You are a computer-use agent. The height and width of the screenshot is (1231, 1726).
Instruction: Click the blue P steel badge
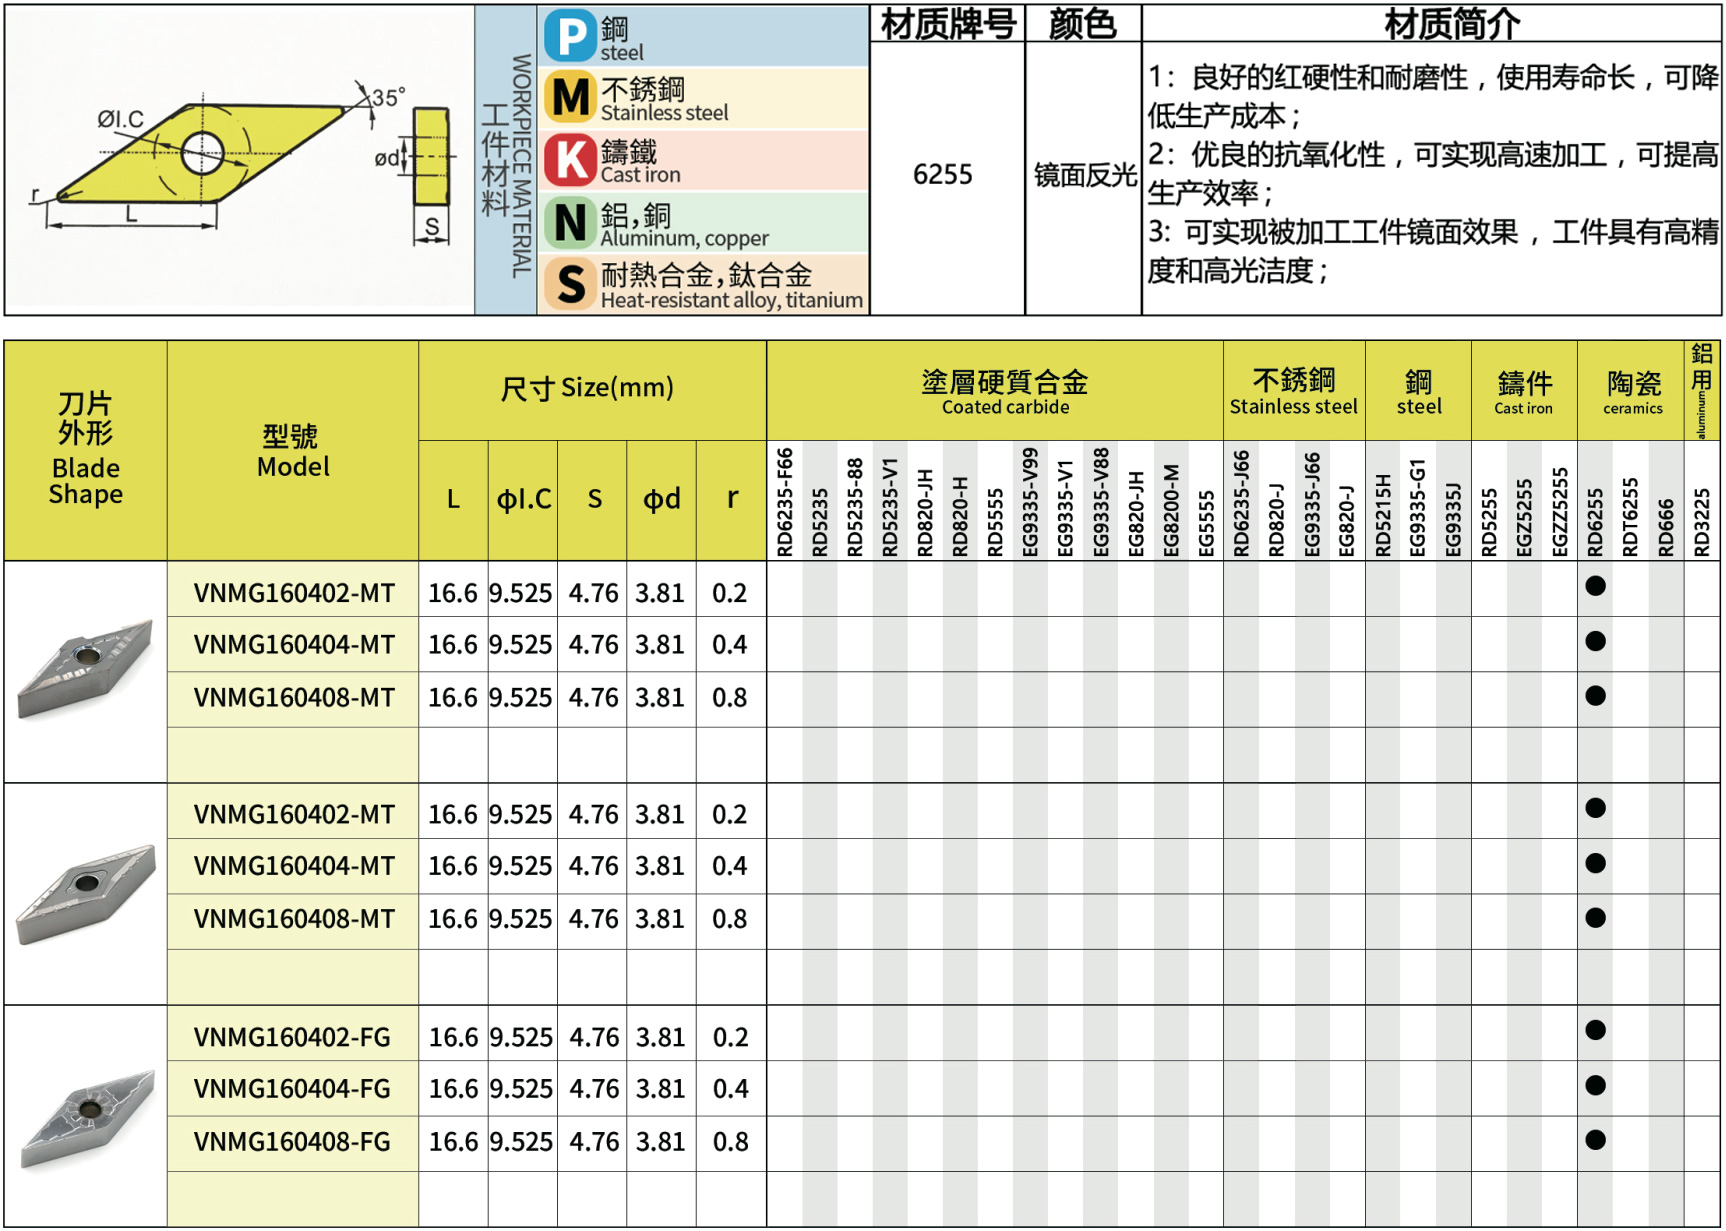pyautogui.click(x=571, y=37)
